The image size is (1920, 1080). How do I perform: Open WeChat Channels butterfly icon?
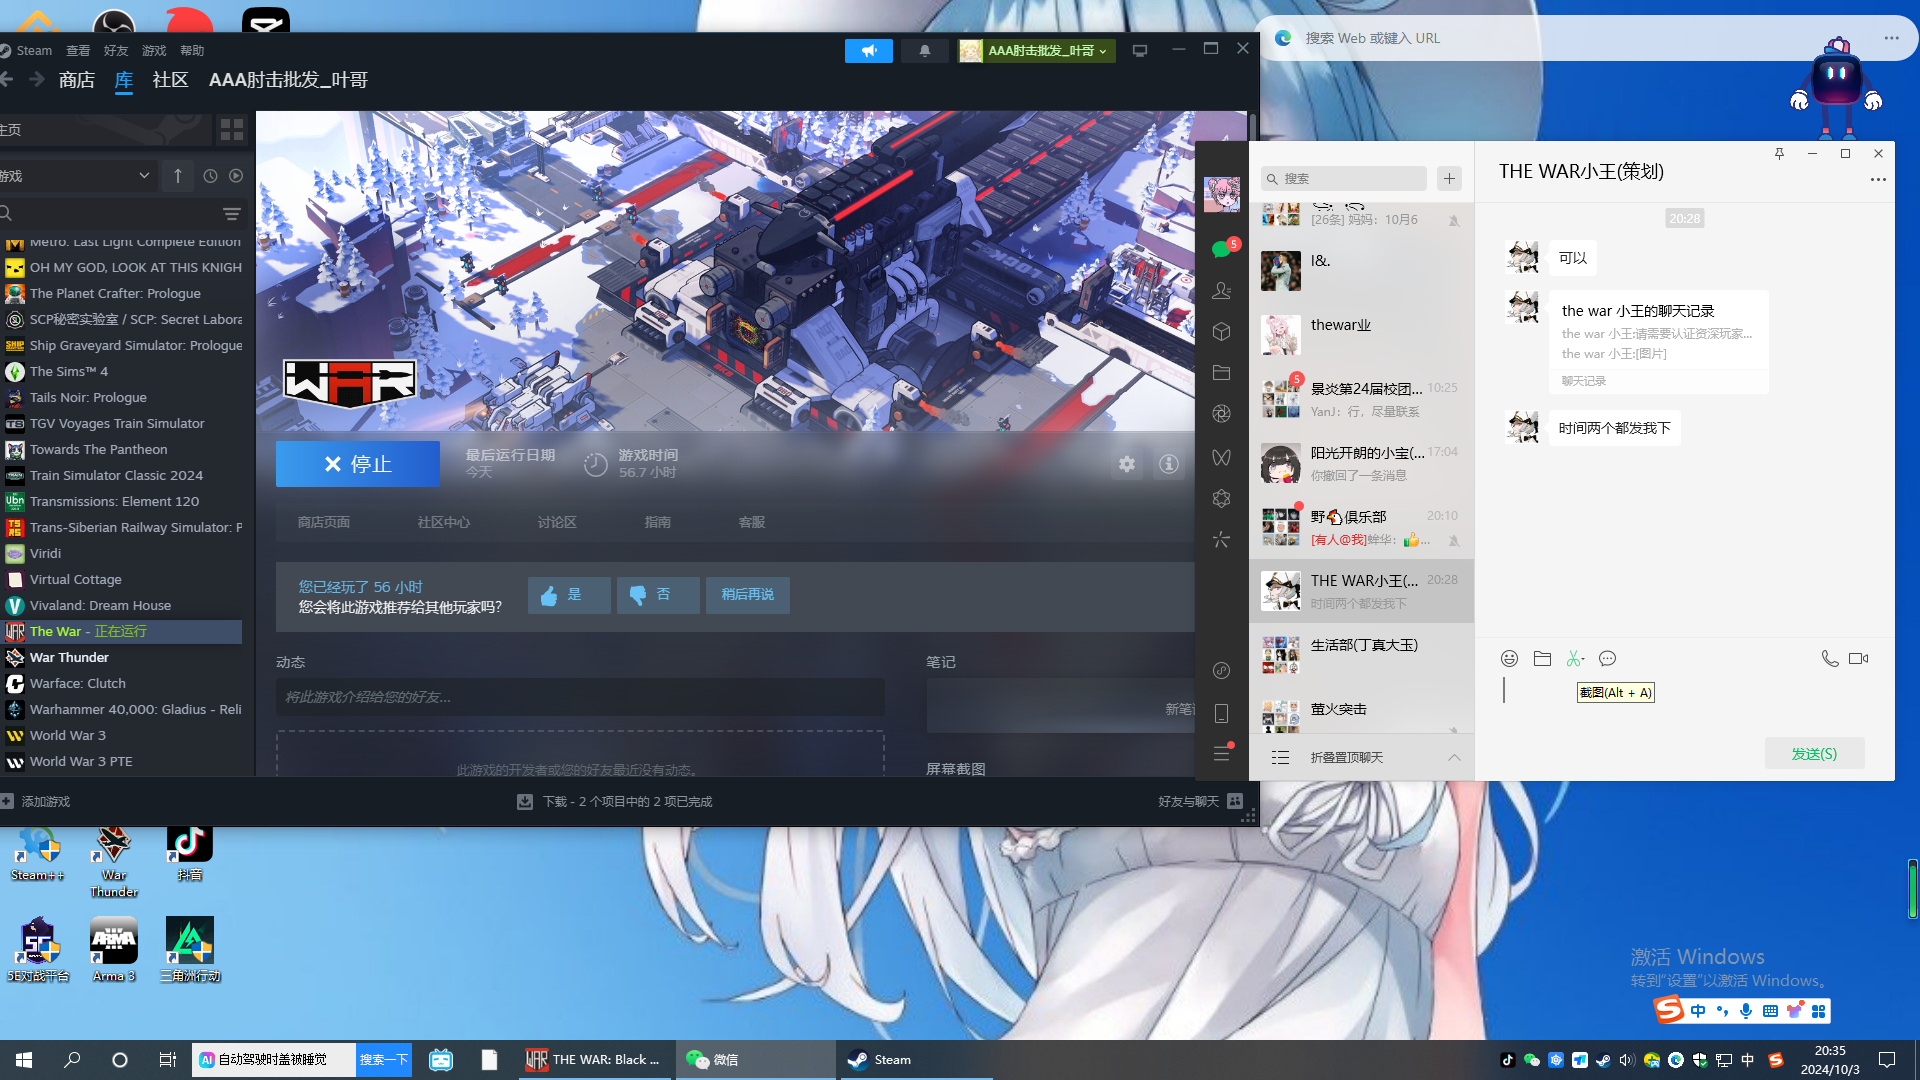point(1221,457)
